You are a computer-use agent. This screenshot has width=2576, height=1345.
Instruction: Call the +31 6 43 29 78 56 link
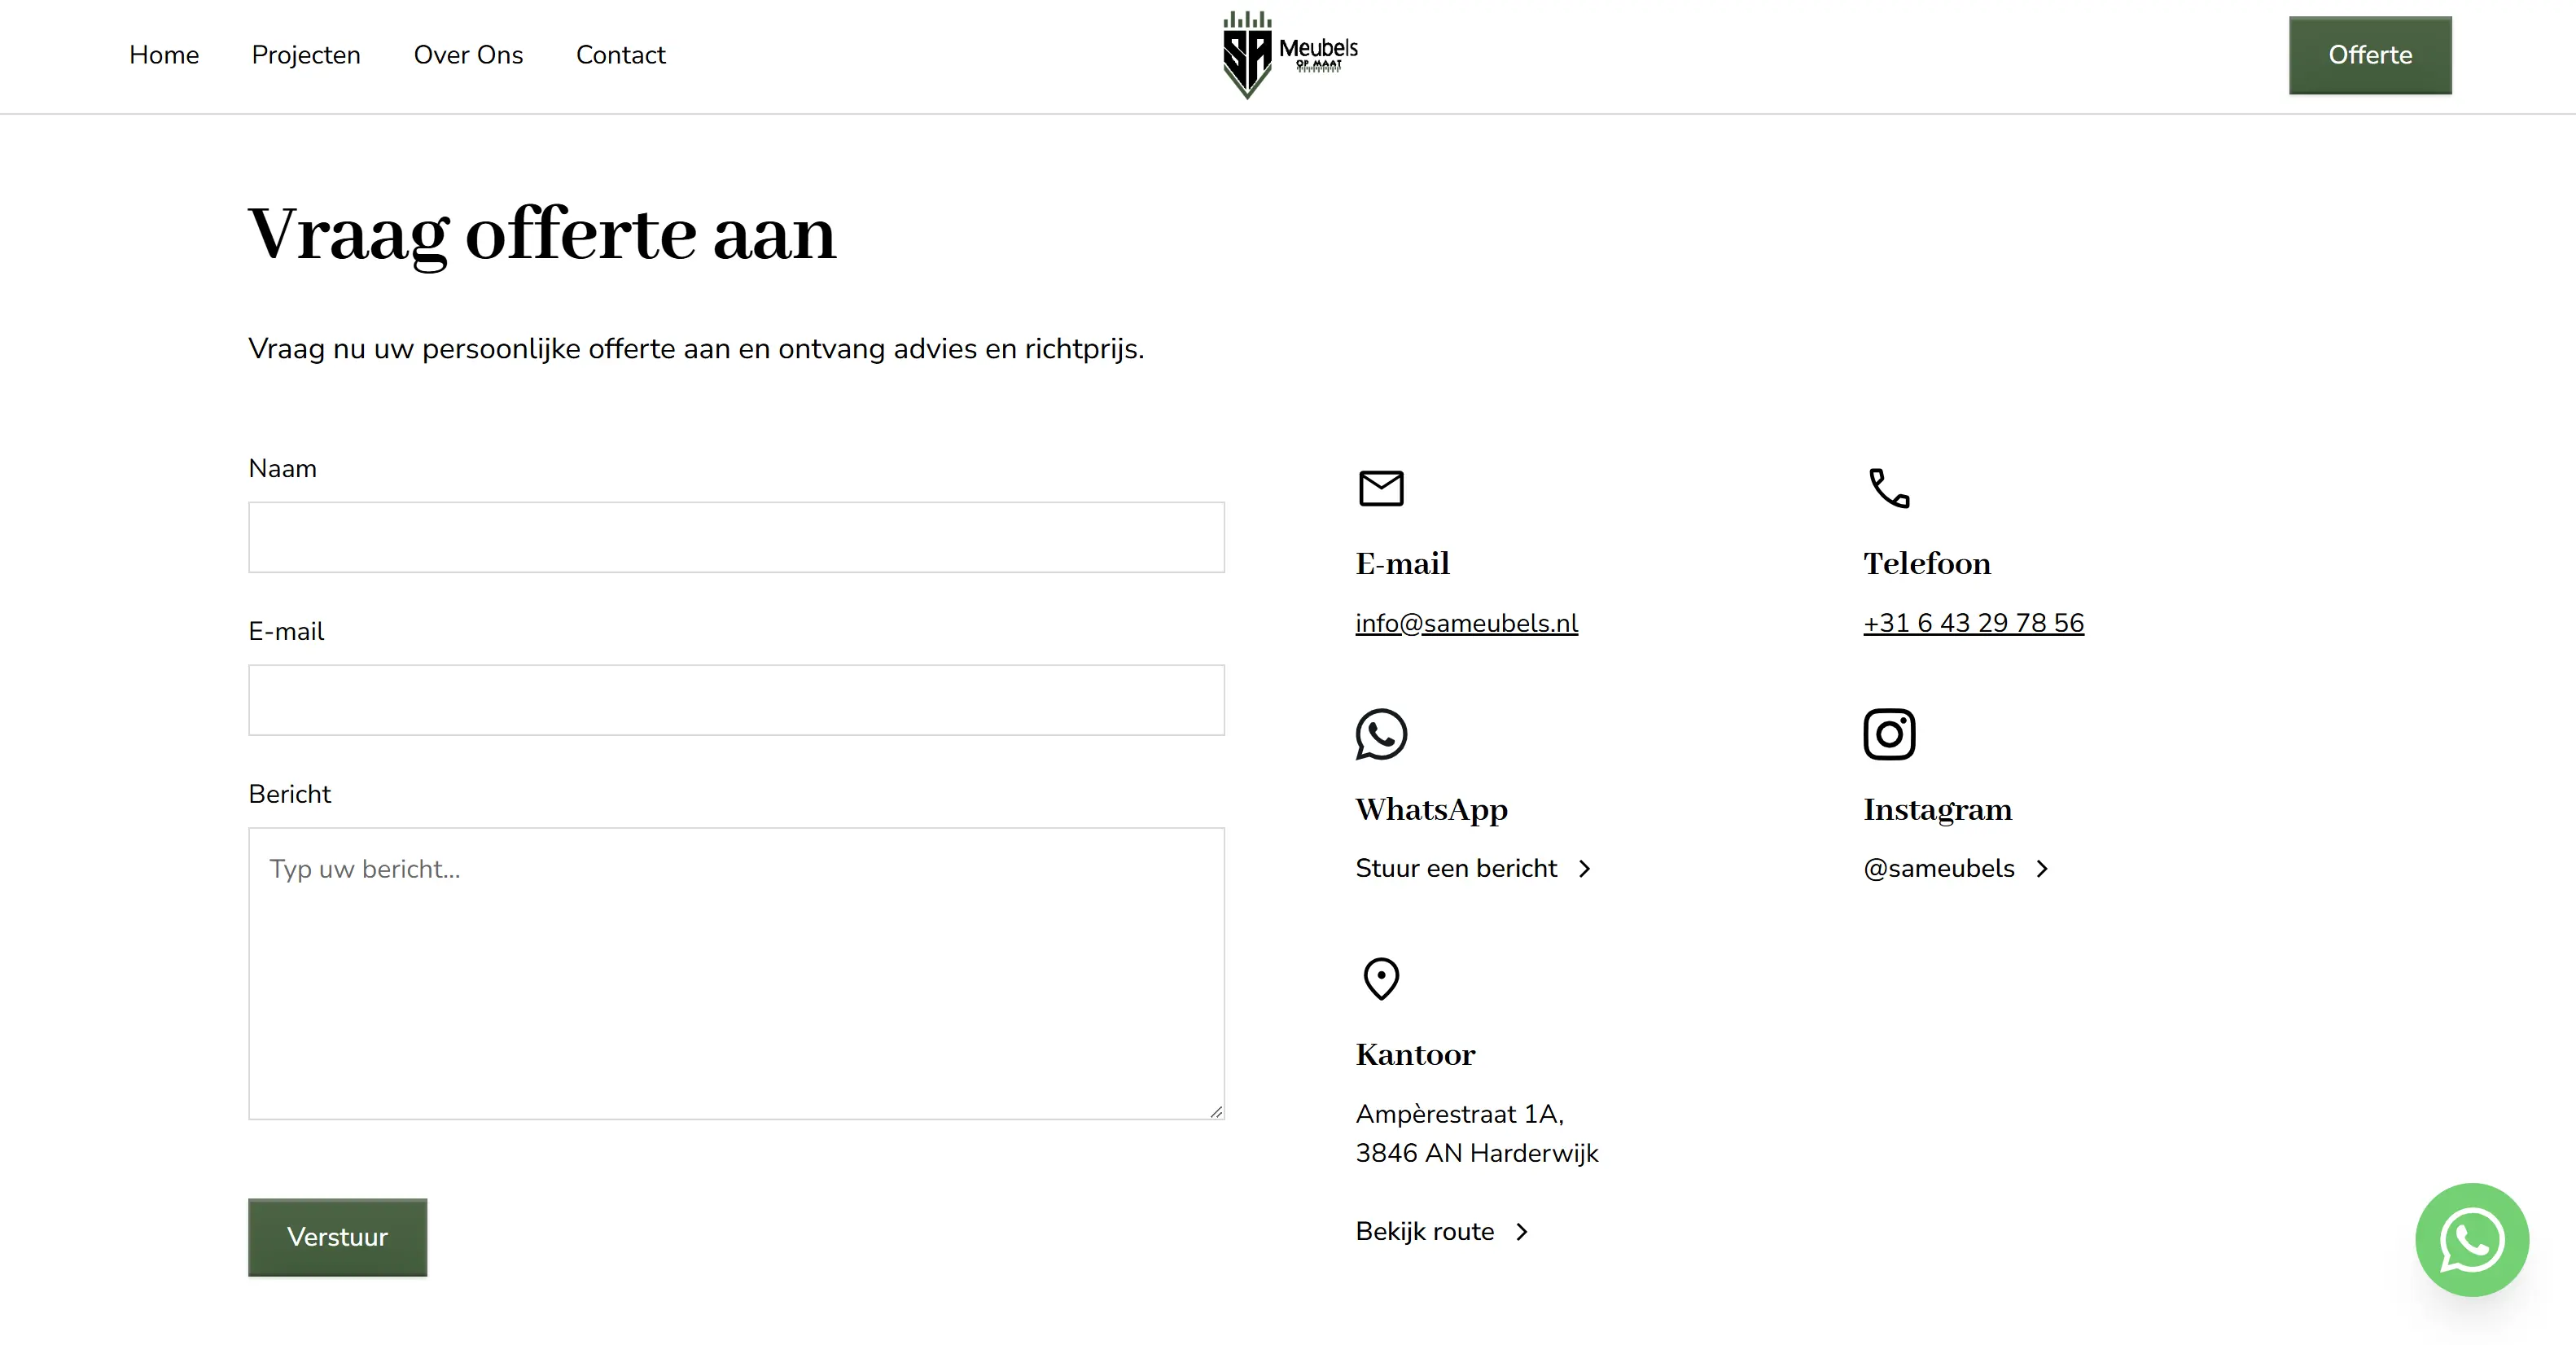(1973, 623)
